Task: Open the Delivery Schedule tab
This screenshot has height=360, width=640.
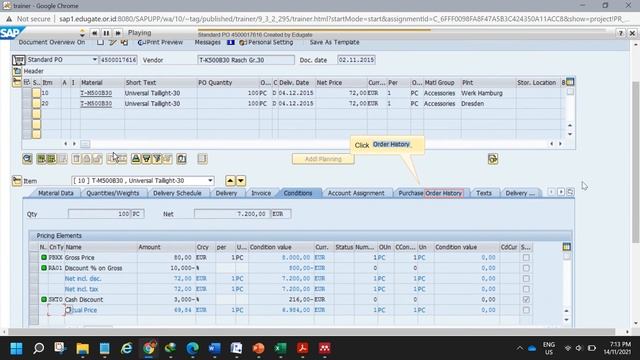Action: (177, 193)
